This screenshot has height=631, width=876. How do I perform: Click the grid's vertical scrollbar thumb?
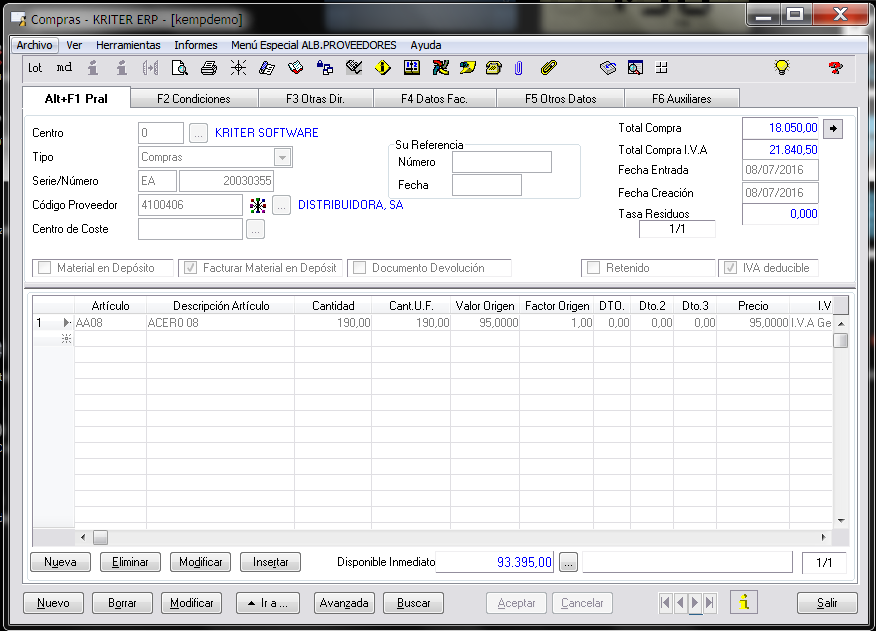(x=840, y=340)
